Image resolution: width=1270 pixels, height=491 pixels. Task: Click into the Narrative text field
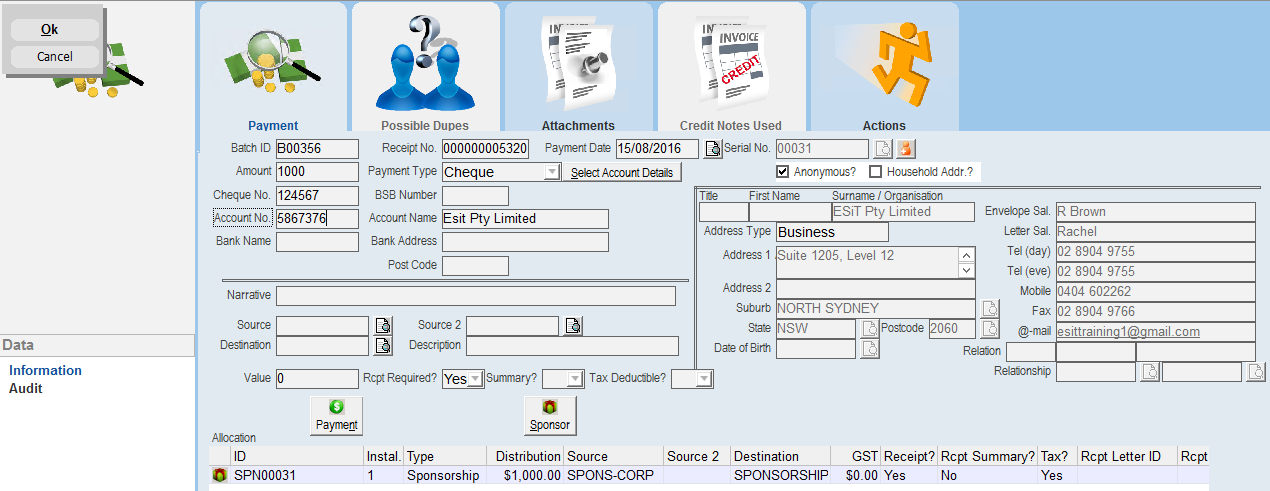tap(475, 296)
